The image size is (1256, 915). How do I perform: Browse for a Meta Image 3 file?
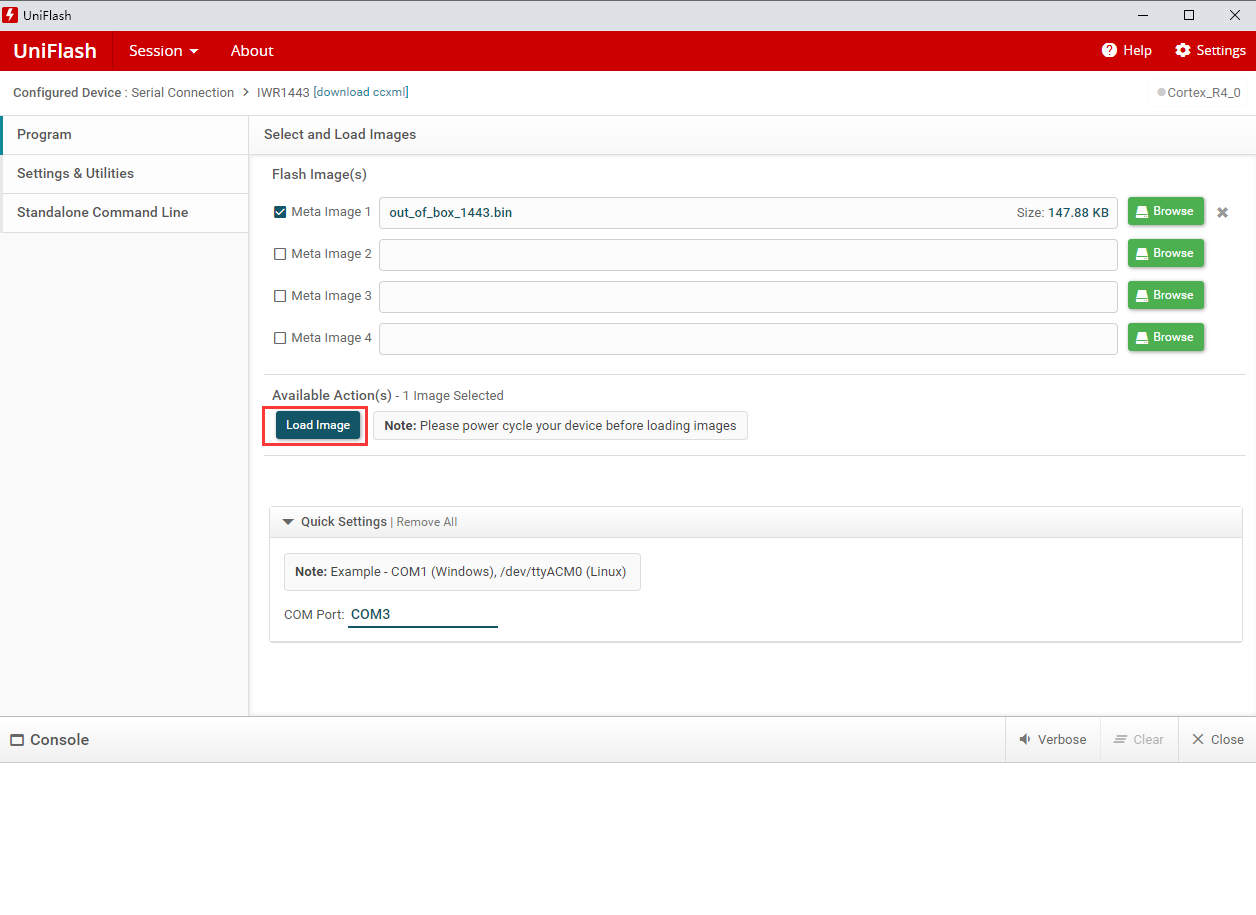pyautogui.click(x=1165, y=295)
